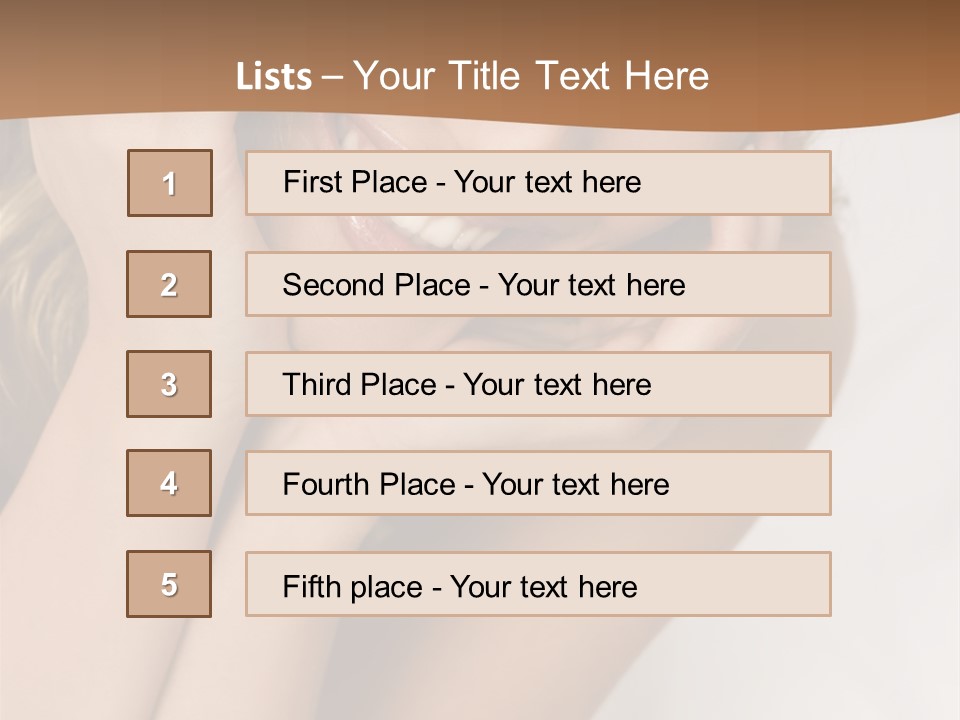Click the number 5 box
Viewport: 960px width, 720px height.
pyautogui.click(x=169, y=584)
